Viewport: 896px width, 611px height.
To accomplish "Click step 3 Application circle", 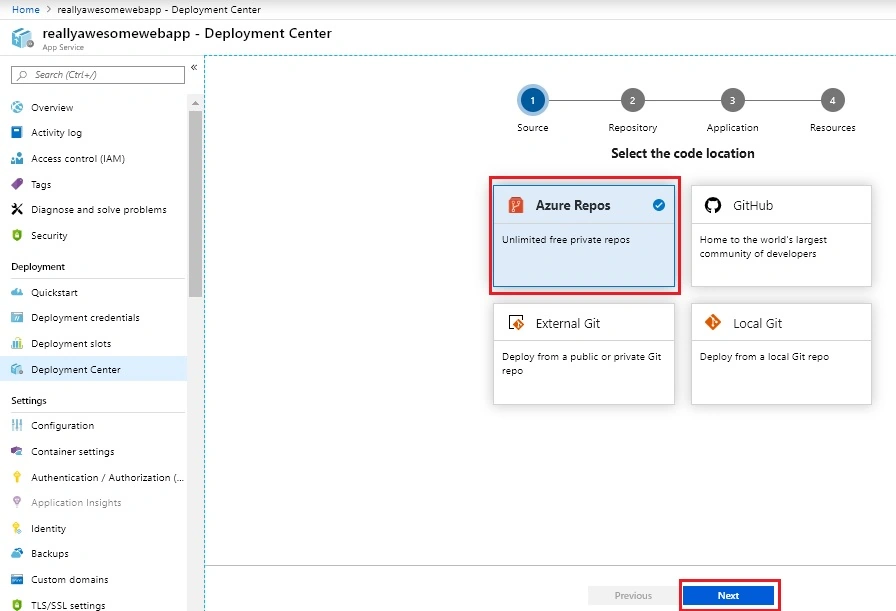I will [x=733, y=100].
